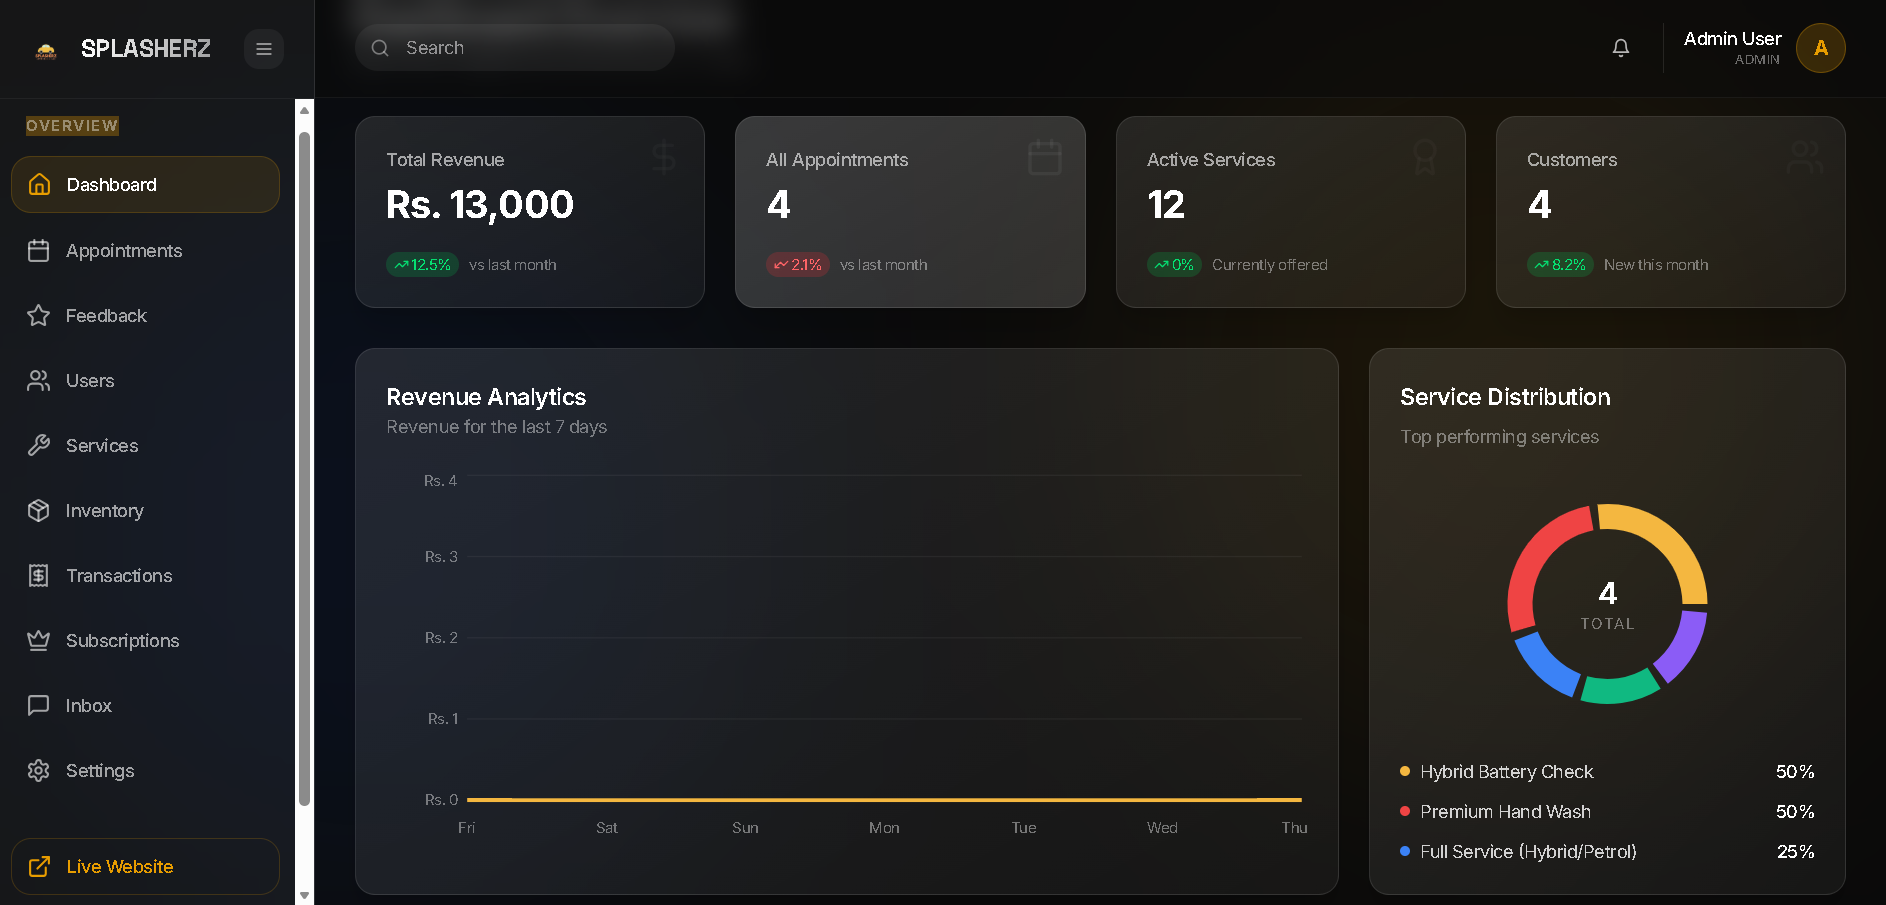Click the Inventory box icon
This screenshot has width=1886, height=905.
[39, 511]
